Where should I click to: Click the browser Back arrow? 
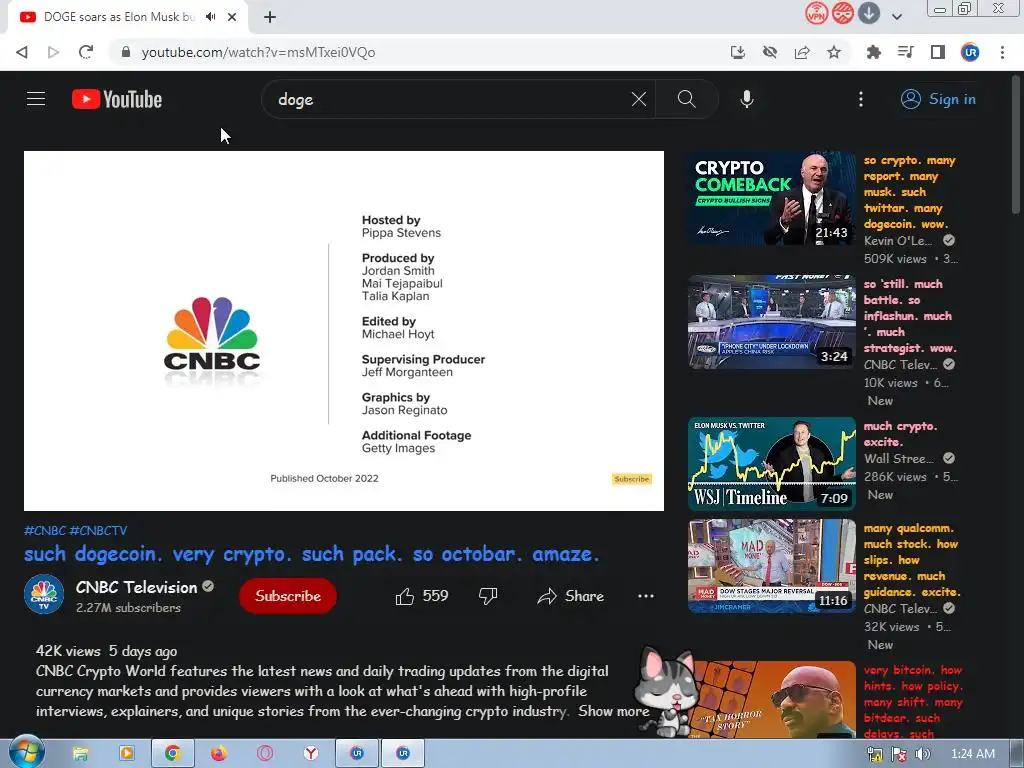(x=22, y=52)
